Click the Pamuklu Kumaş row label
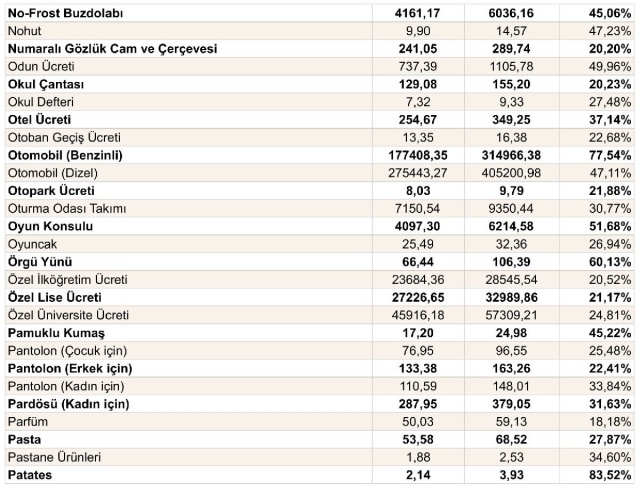Viewport: 640px width, 490px height. click(56, 333)
